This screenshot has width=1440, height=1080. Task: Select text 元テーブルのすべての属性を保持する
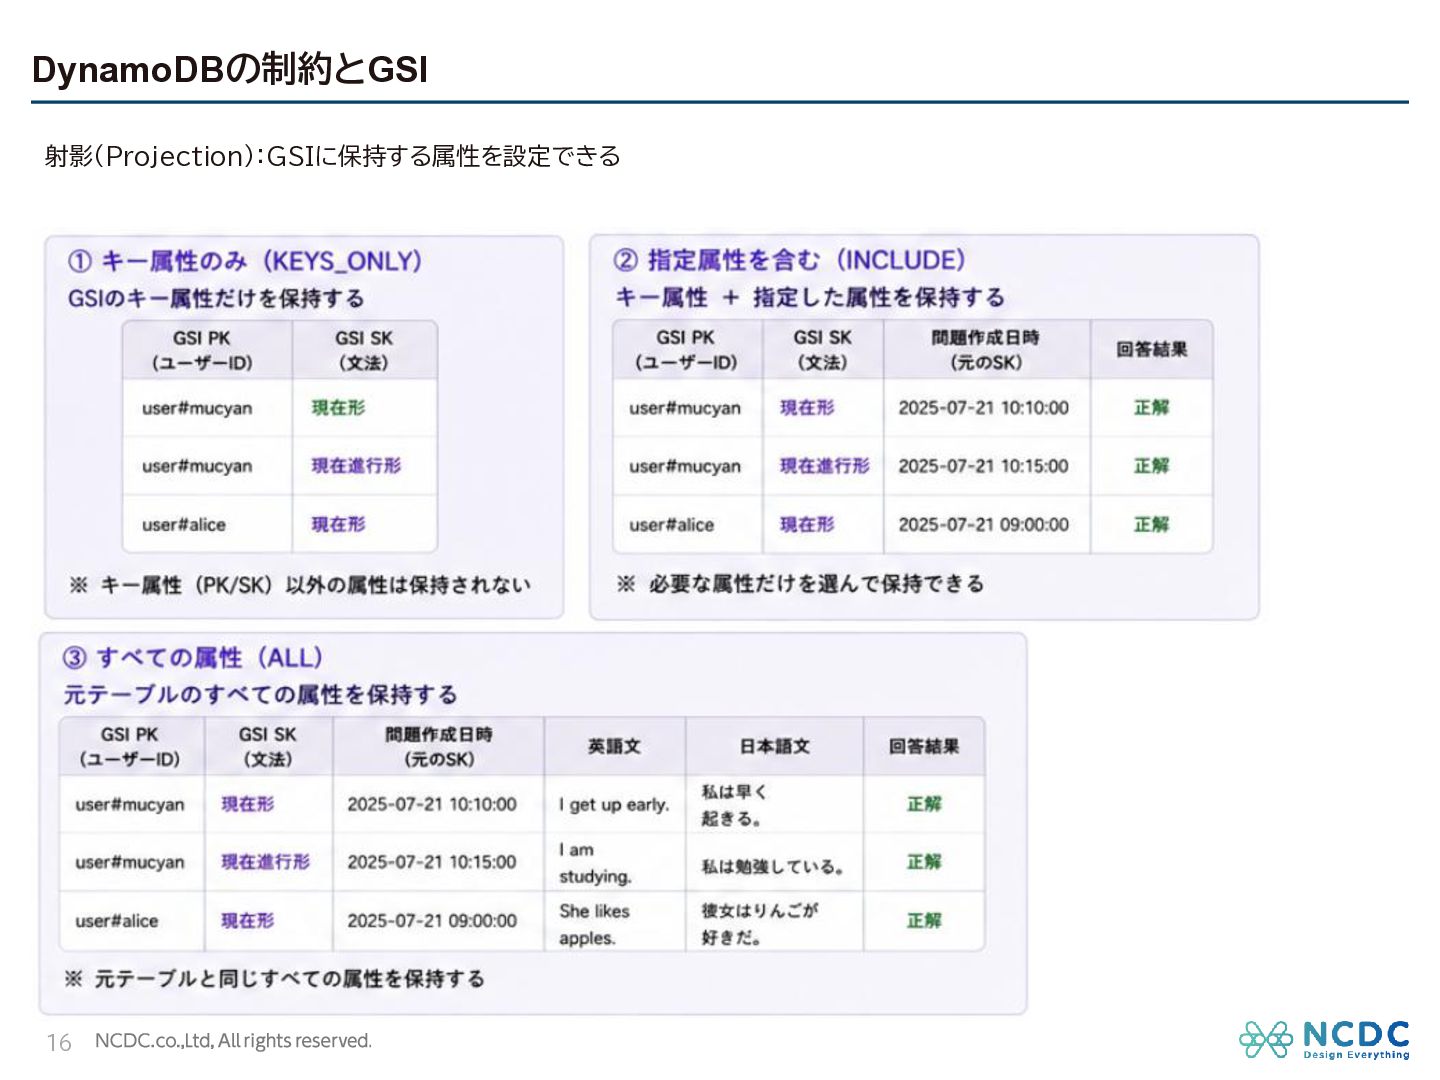tap(260, 694)
